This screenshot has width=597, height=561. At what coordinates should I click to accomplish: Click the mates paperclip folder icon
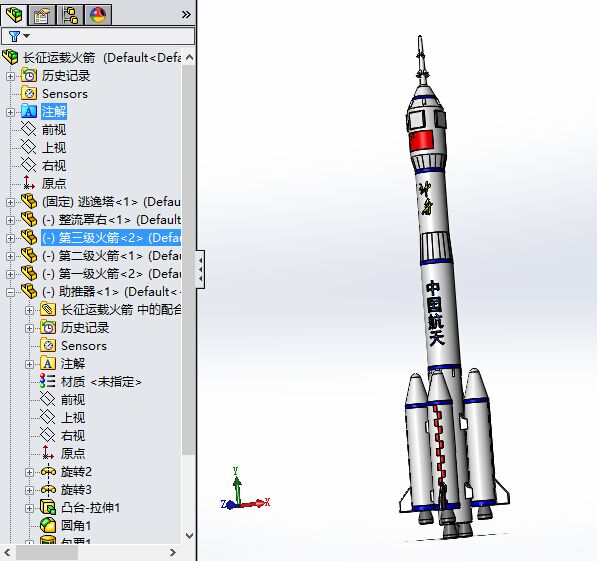pos(48,309)
